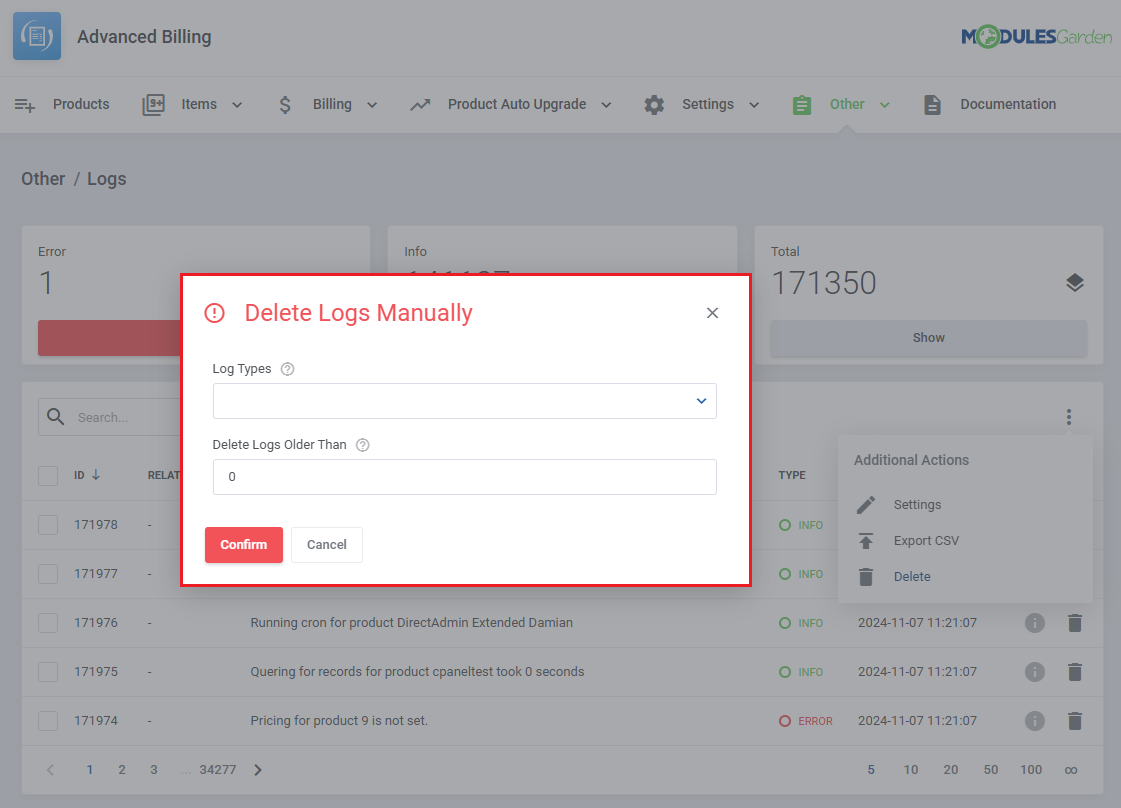The width and height of the screenshot is (1121, 808).
Task: Click the upload icon next to Export CSV
Action: click(866, 541)
